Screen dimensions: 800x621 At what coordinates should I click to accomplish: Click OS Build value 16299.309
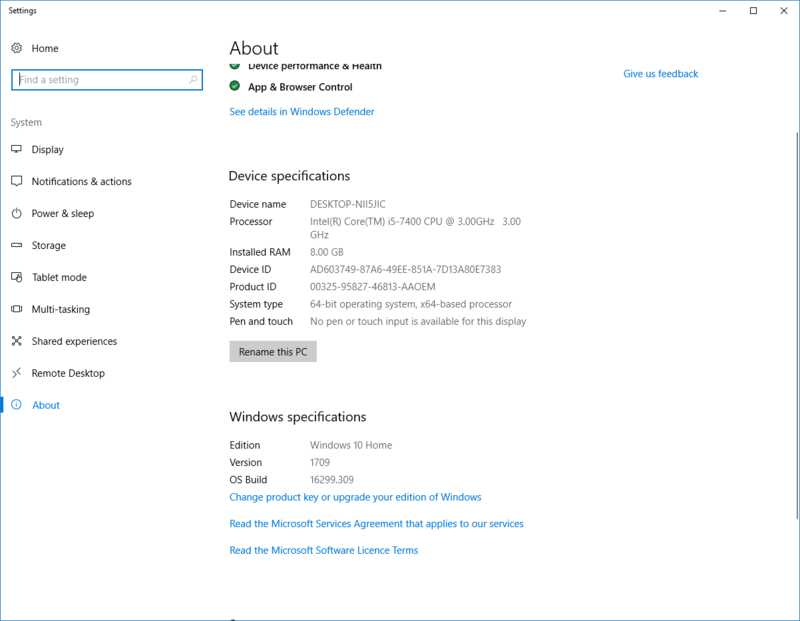pyautogui.click(x=332, y=480)
